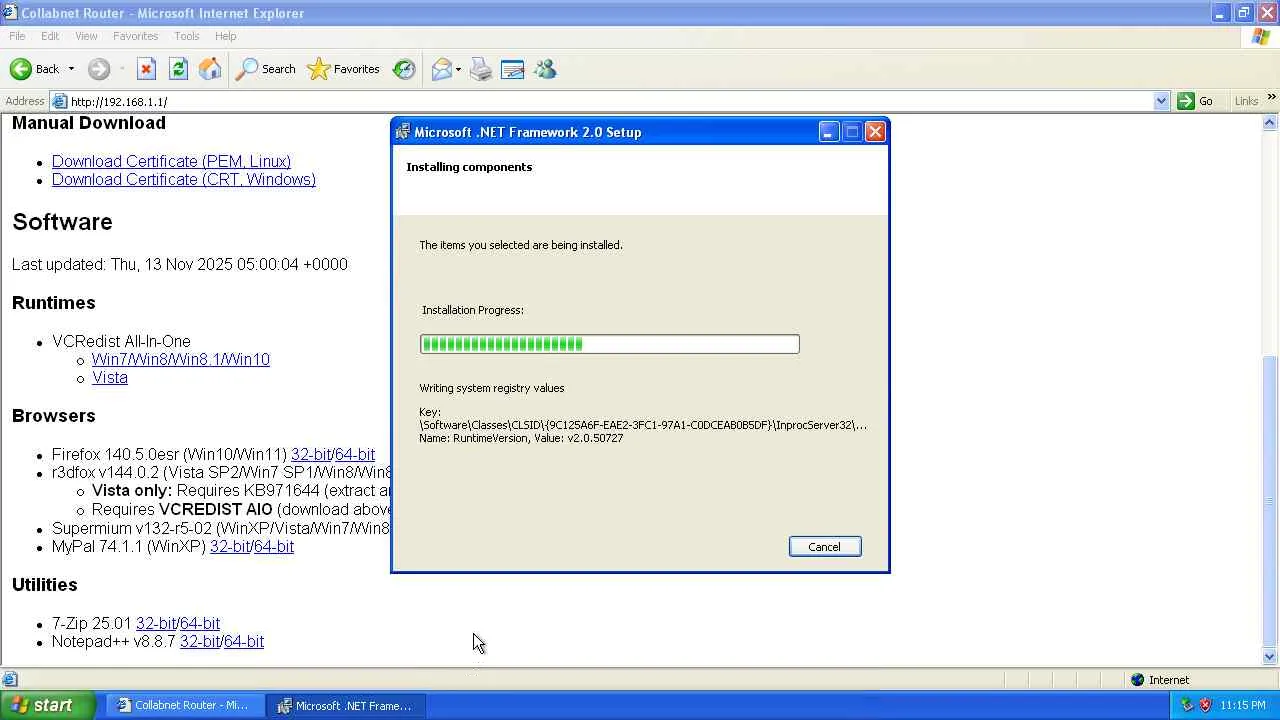
Task: Click the Forward arrow button
Action: point(98,69)
